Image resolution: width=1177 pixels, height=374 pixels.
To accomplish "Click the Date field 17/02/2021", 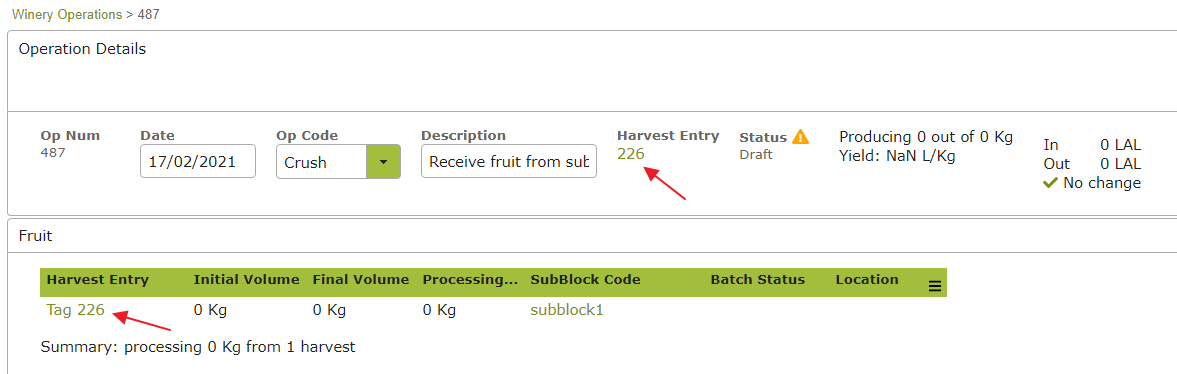I will [x=198, y=161].
